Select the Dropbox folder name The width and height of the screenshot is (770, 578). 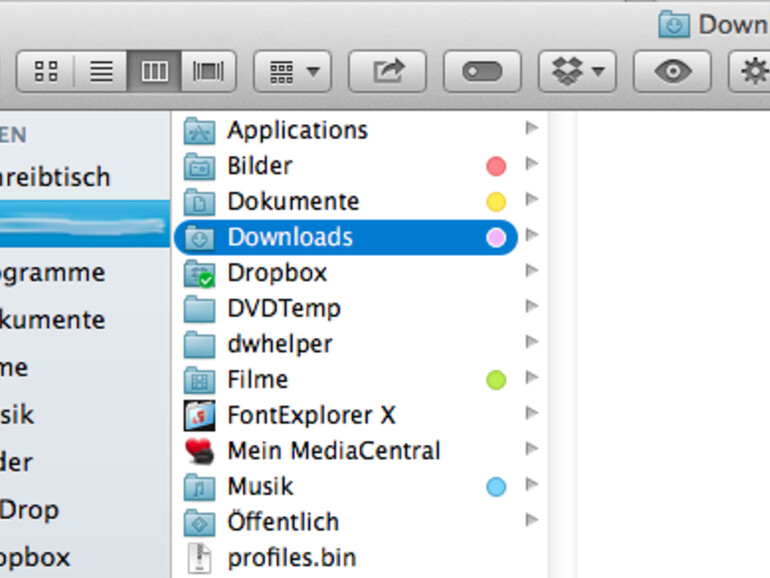click(277, 273)
